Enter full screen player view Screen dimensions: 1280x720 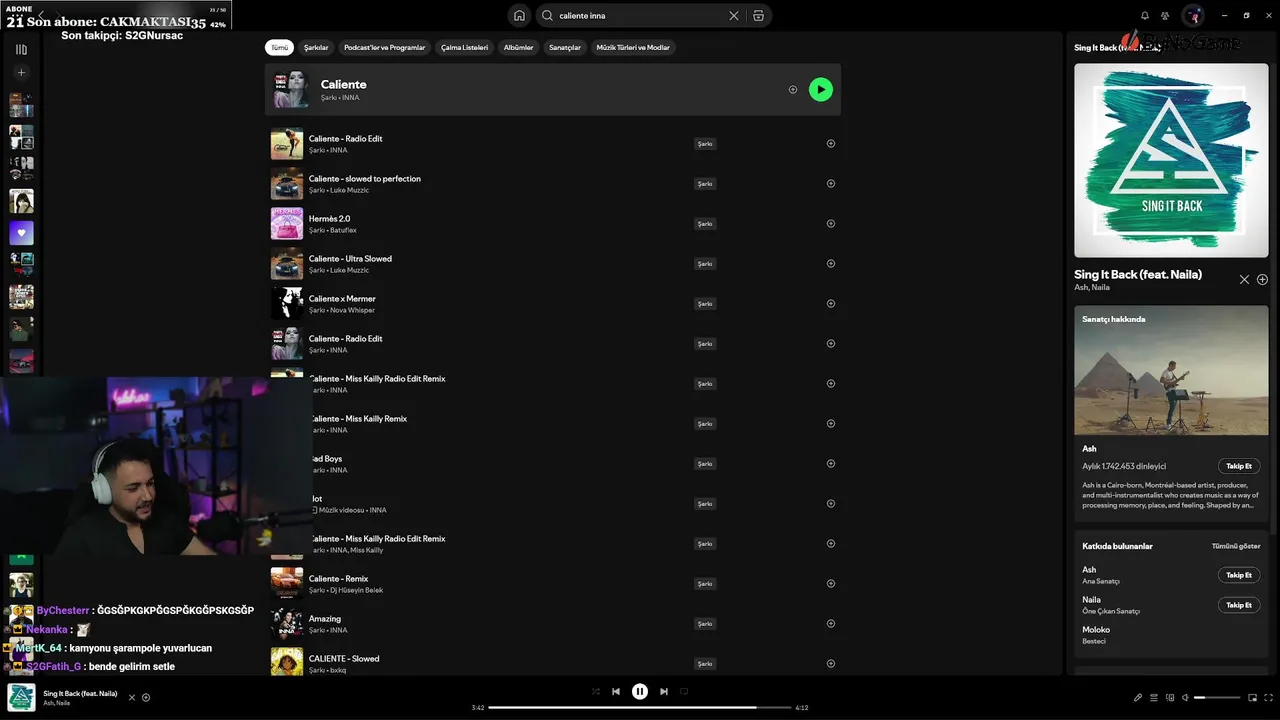(x=1267, y=697)
